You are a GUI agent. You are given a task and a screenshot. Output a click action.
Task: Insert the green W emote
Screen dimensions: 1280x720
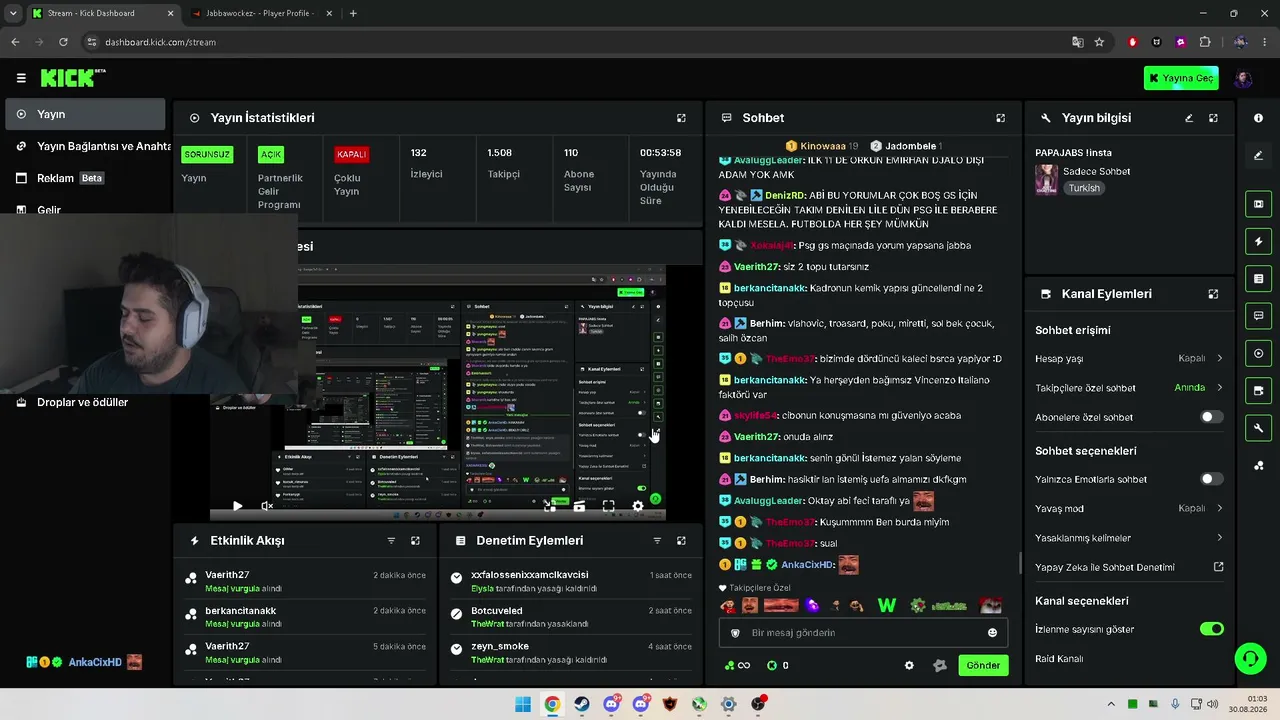(886, 605)
